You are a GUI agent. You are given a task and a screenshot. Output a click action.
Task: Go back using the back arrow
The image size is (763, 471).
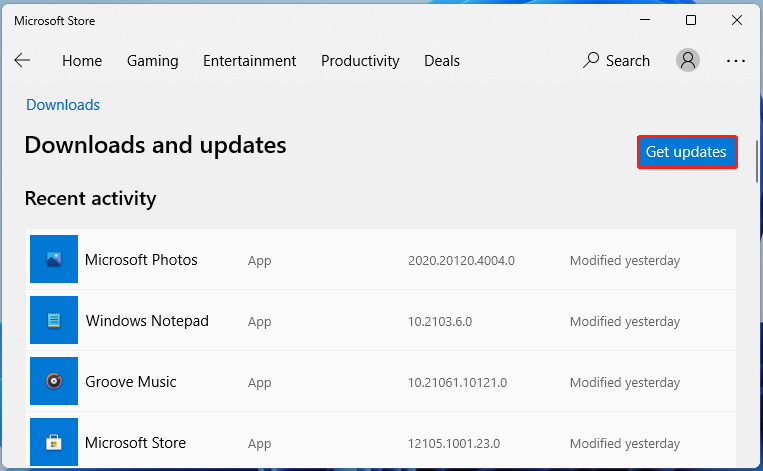pos(22,60)
